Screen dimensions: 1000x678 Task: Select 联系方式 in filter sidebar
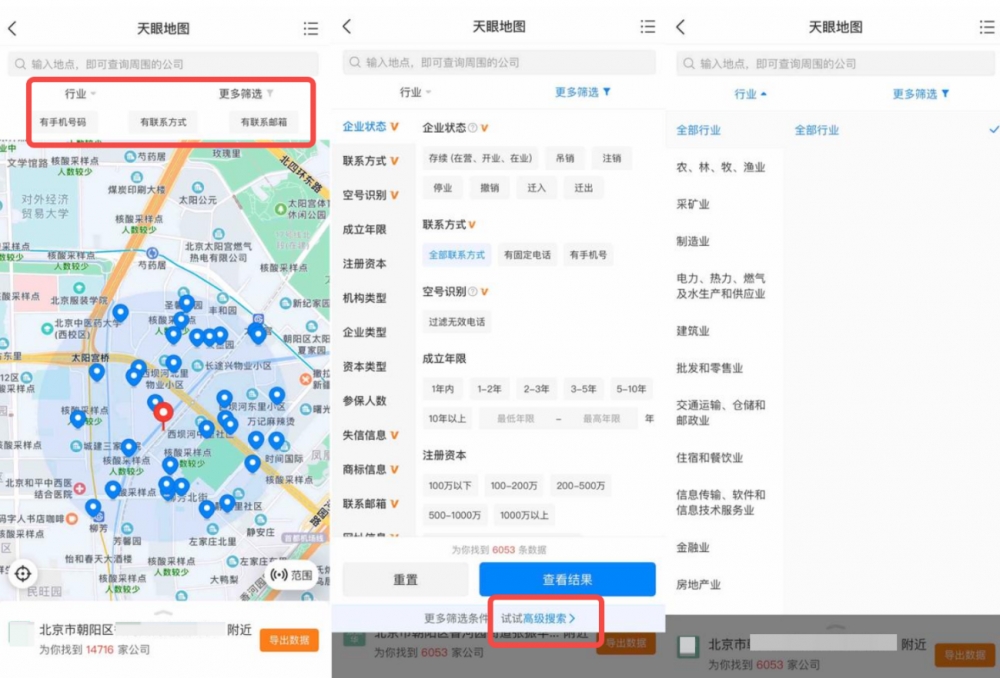point(371,161)
